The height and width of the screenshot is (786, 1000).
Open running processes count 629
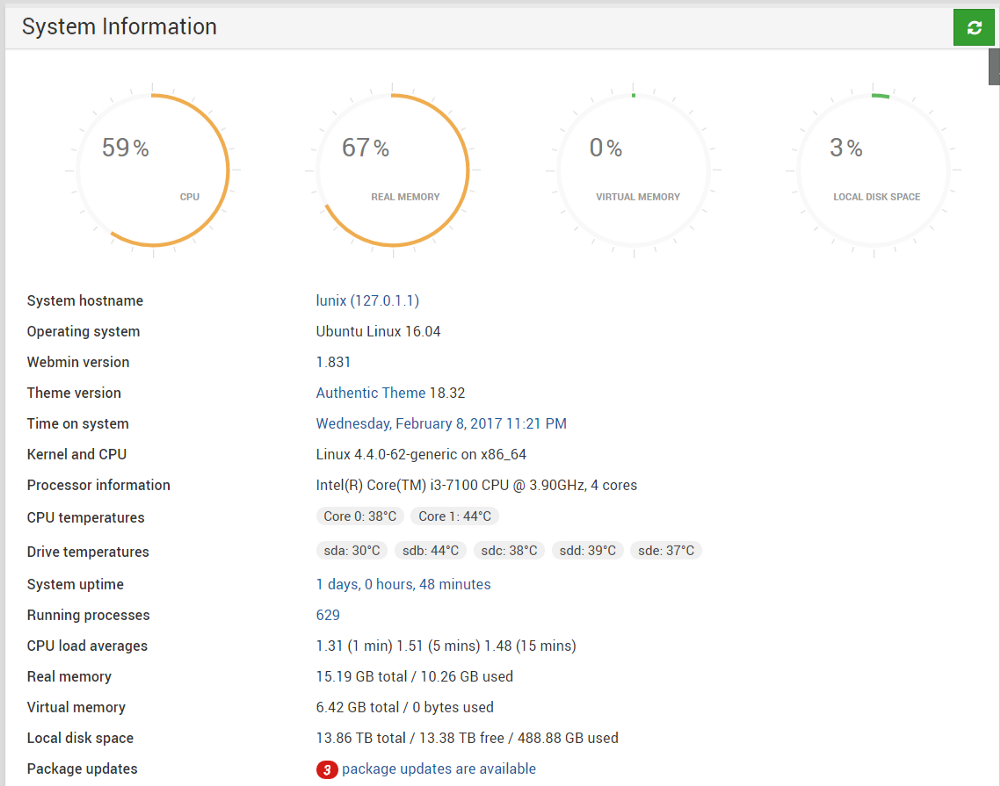click(328, 615)
